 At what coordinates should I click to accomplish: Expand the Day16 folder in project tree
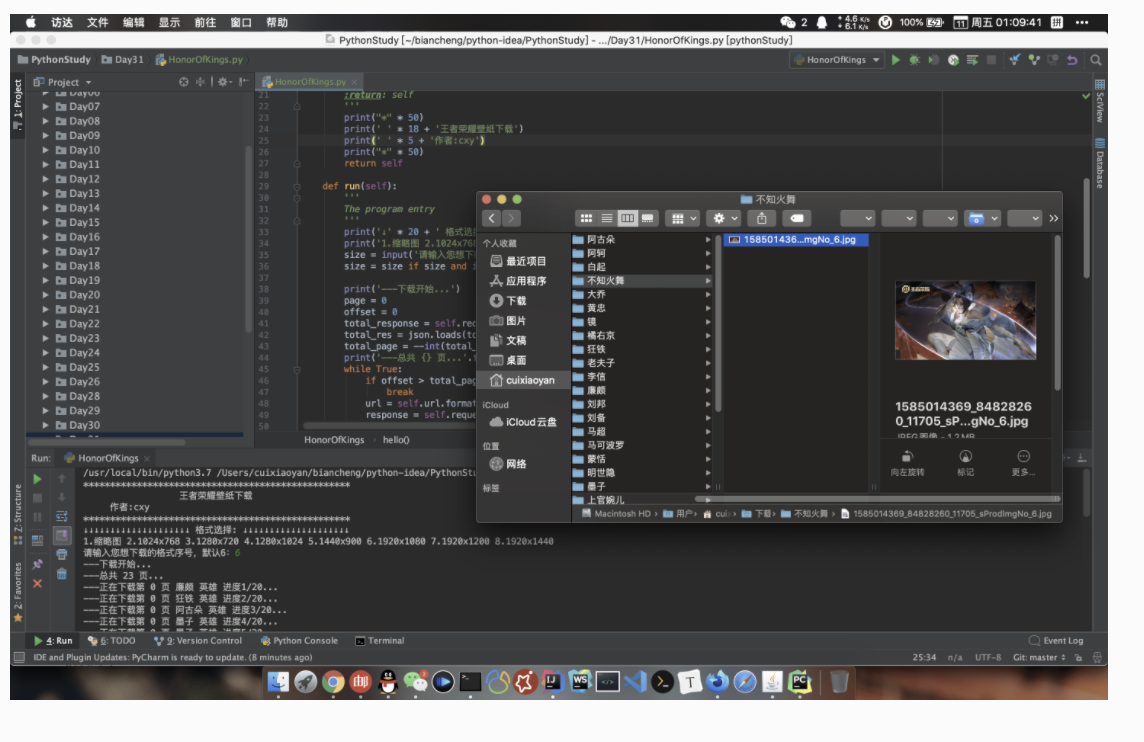[46, 237]
